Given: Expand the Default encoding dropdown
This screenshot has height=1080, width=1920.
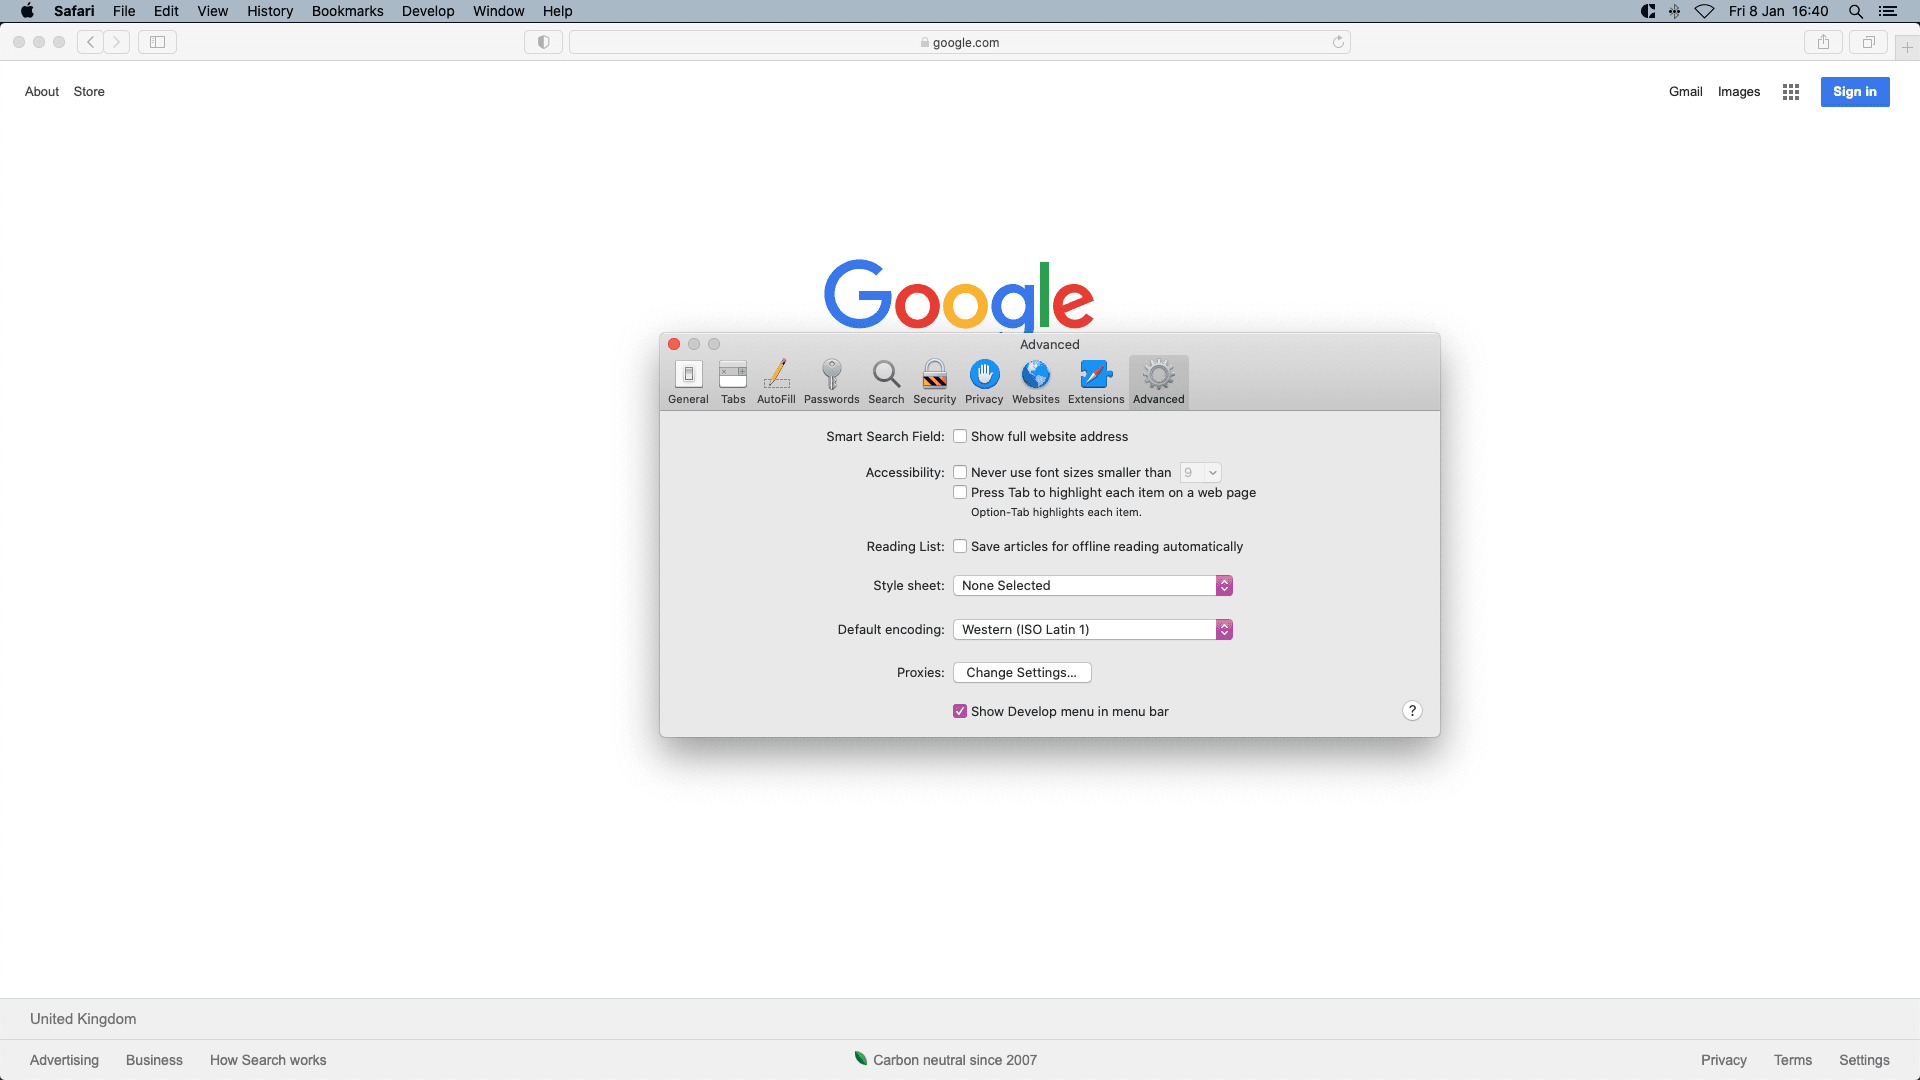Looking at the screenshot, I should [1092, 630].
